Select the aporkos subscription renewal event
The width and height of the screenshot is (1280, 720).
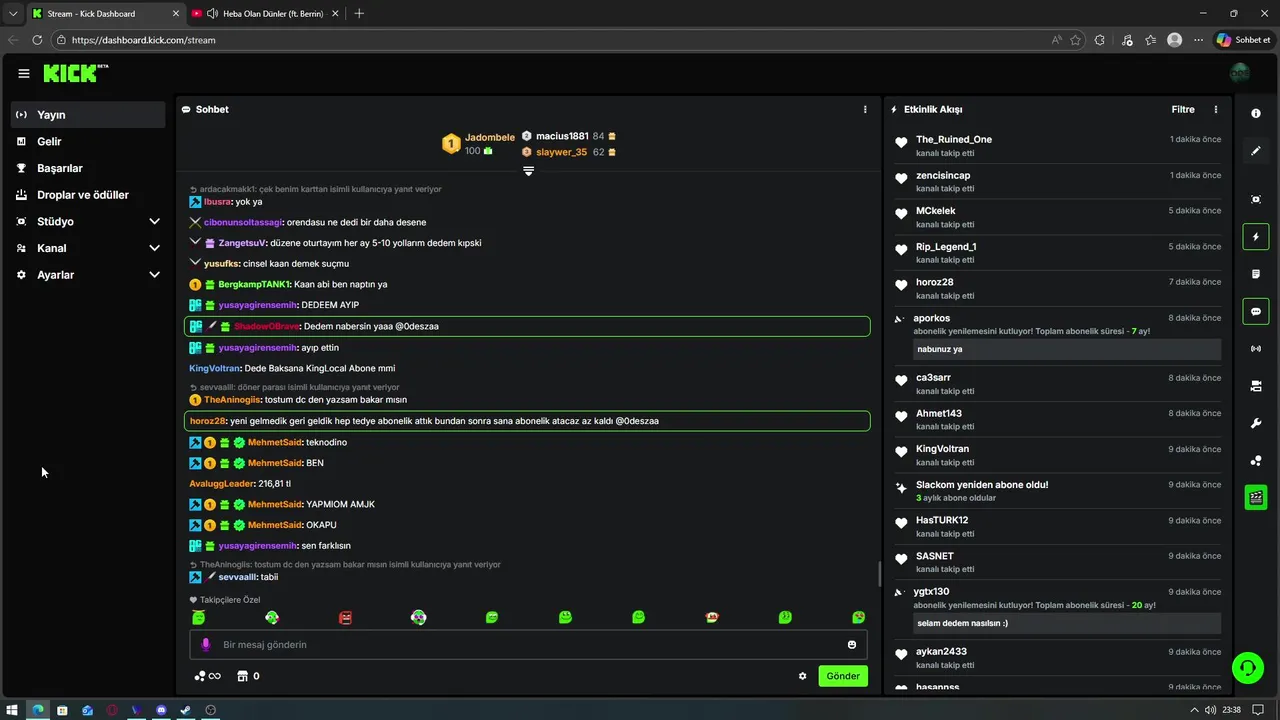1057,334
